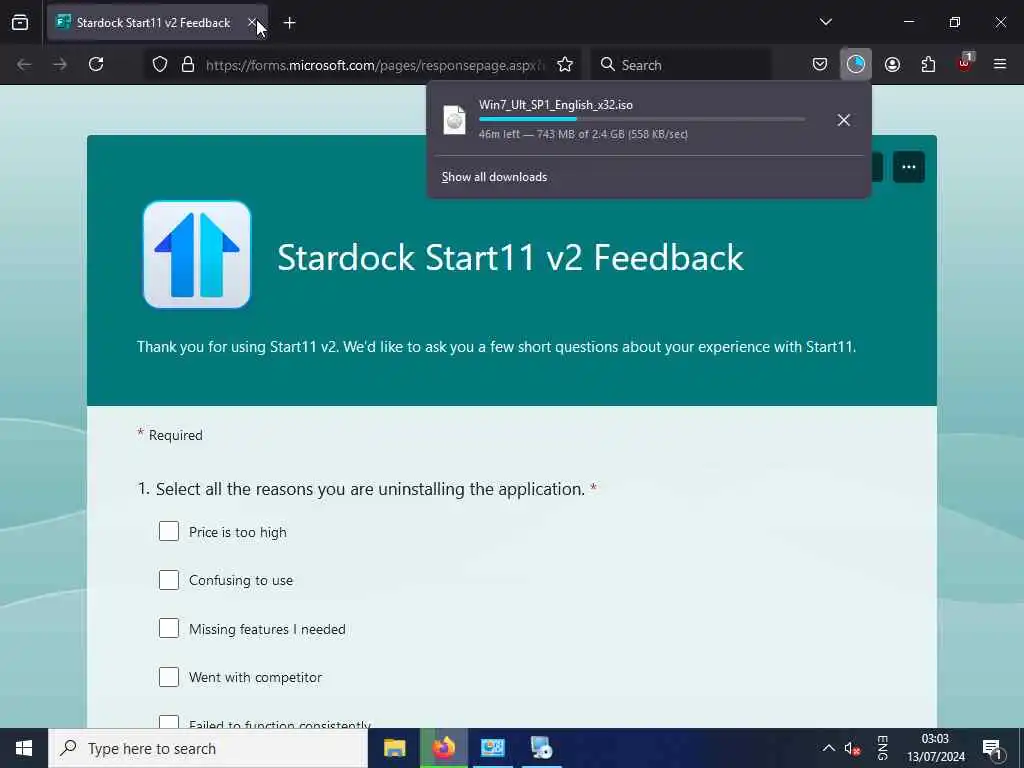The image size is (1024, 768).
Task: Open the Pocket save icon
Action: (x=820, y=64)
